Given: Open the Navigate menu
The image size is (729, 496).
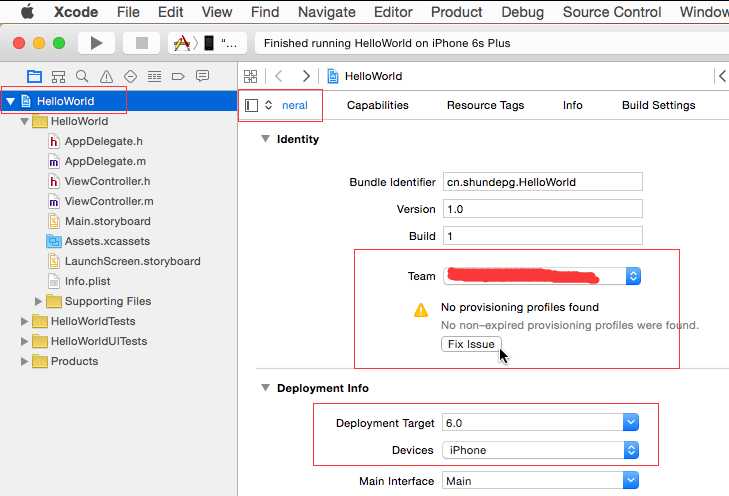Looking at the screenshot, I should coord(326,12).
